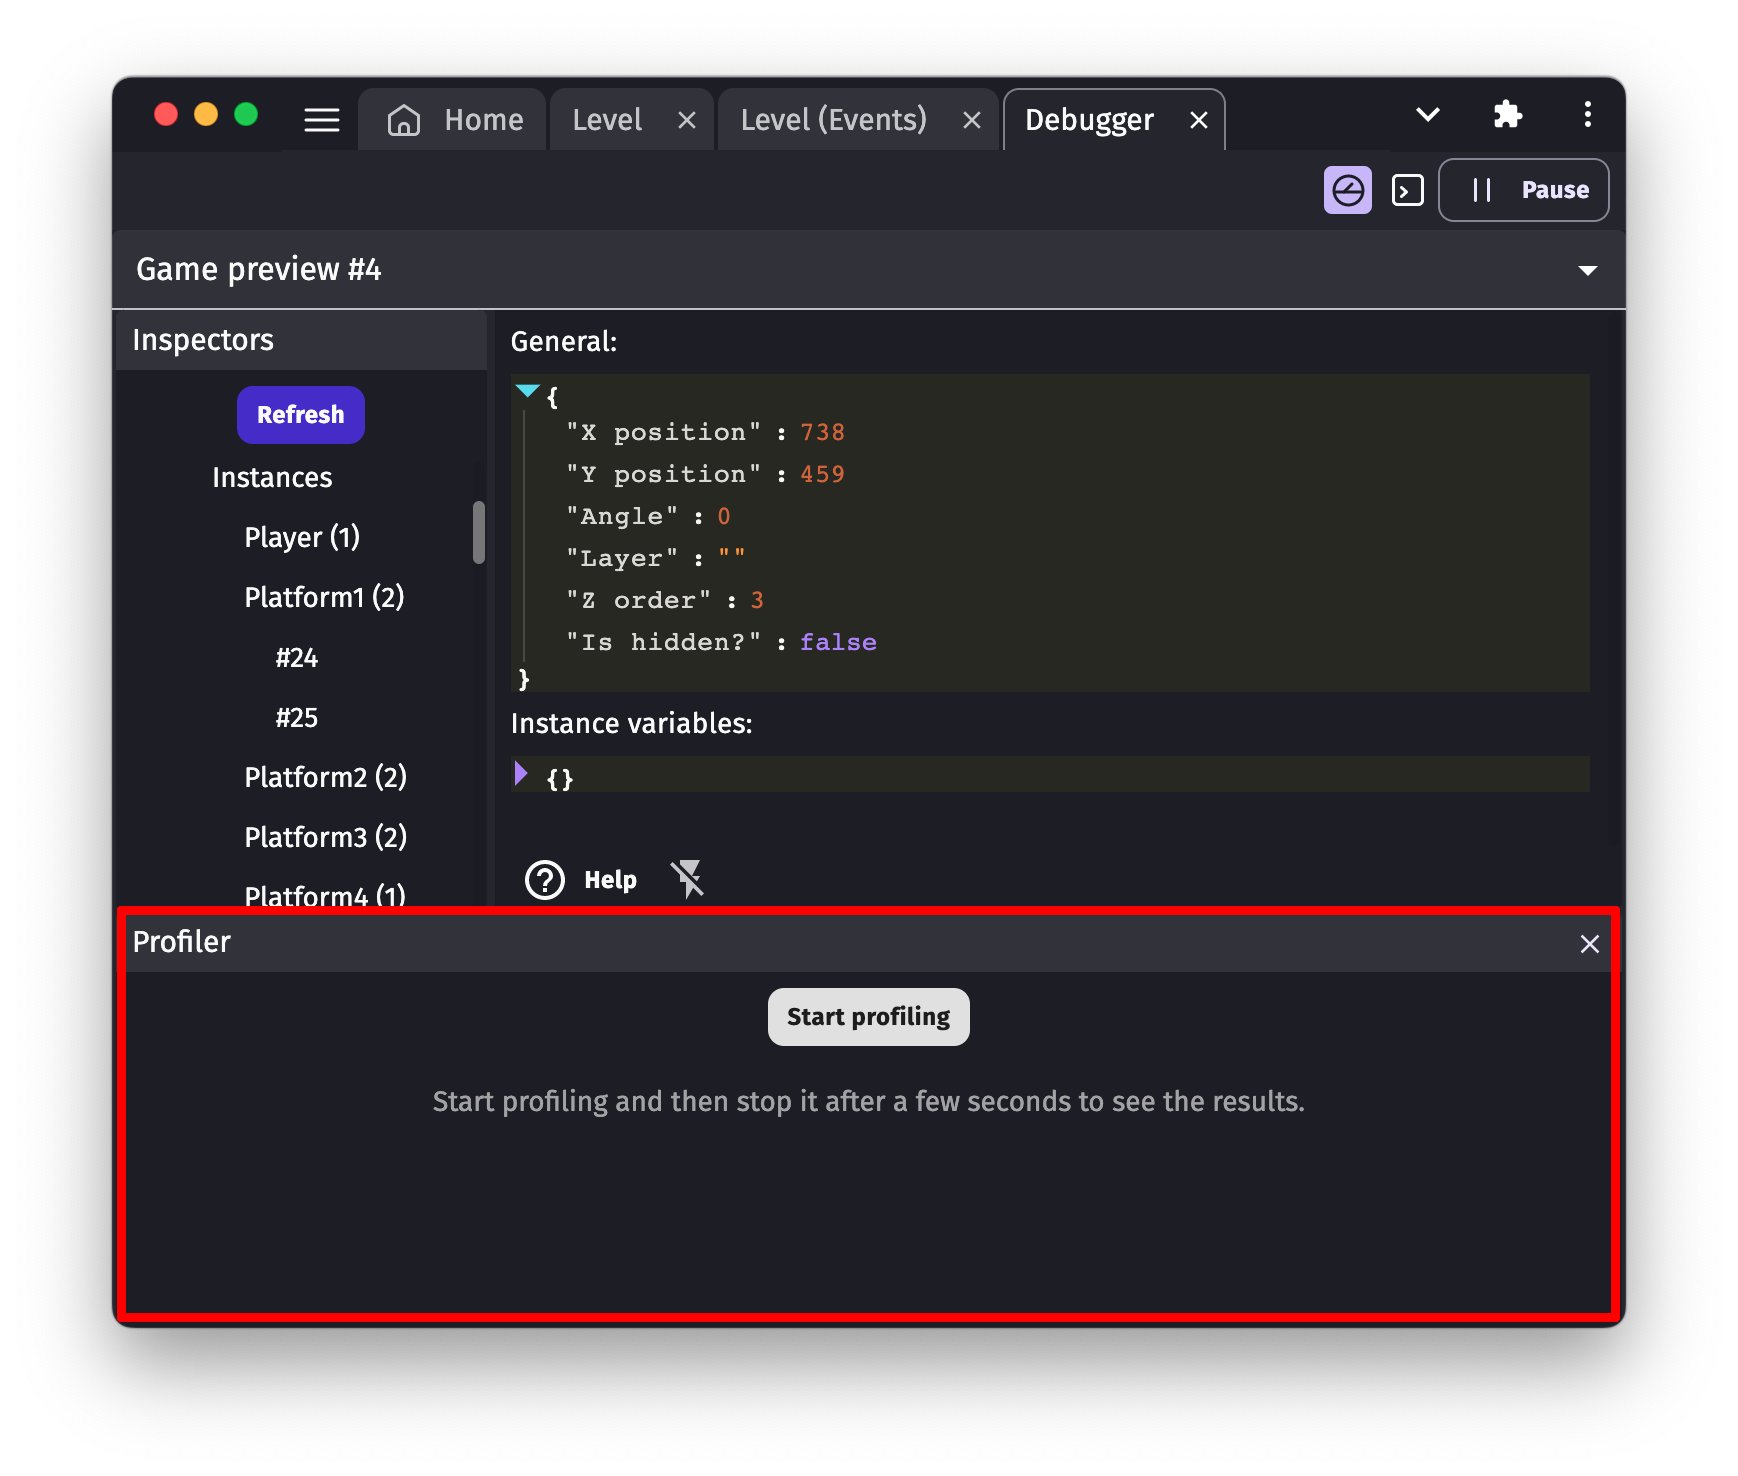The image size is (1738, 1476).
Task: Click the Refresh button
Action: pos(300,415)
